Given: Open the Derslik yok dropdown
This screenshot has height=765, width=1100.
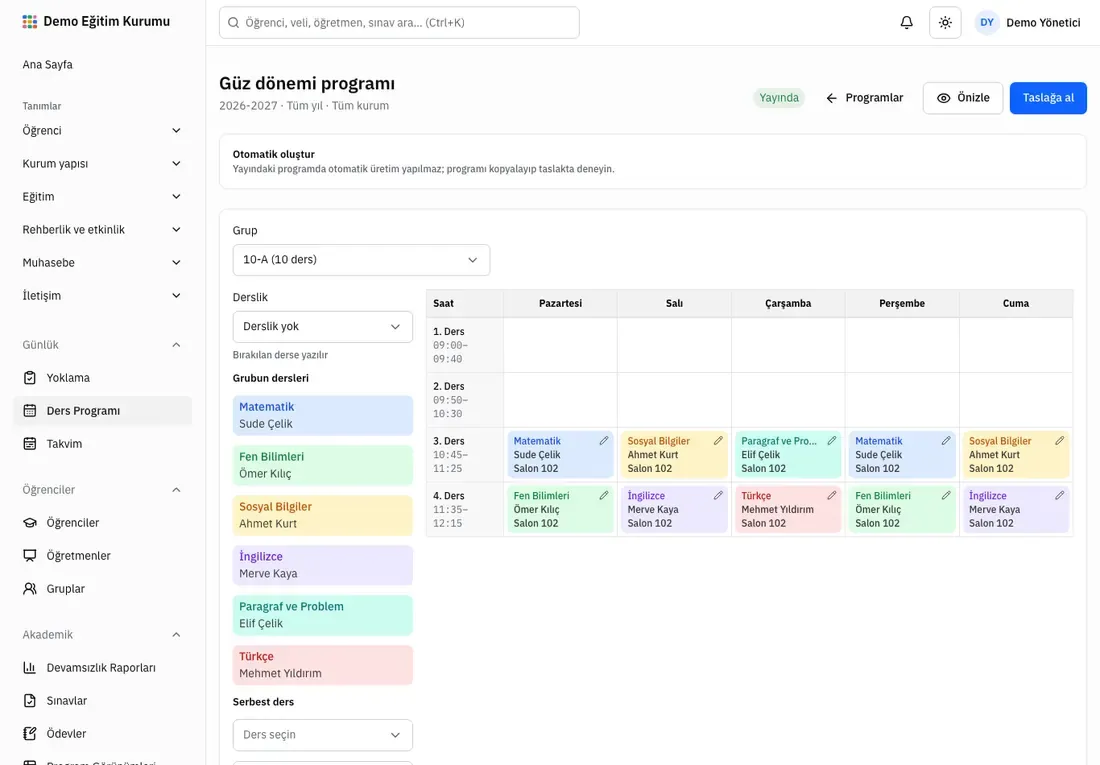Looking at the screenshot, I should click(323, 327).
